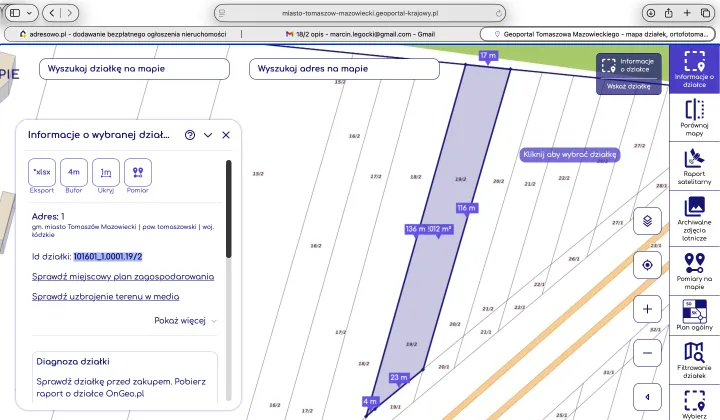The width and height of the screenshot is (720, 420).
Task: Select Pomiary na mapie tool
Action: 694,271
